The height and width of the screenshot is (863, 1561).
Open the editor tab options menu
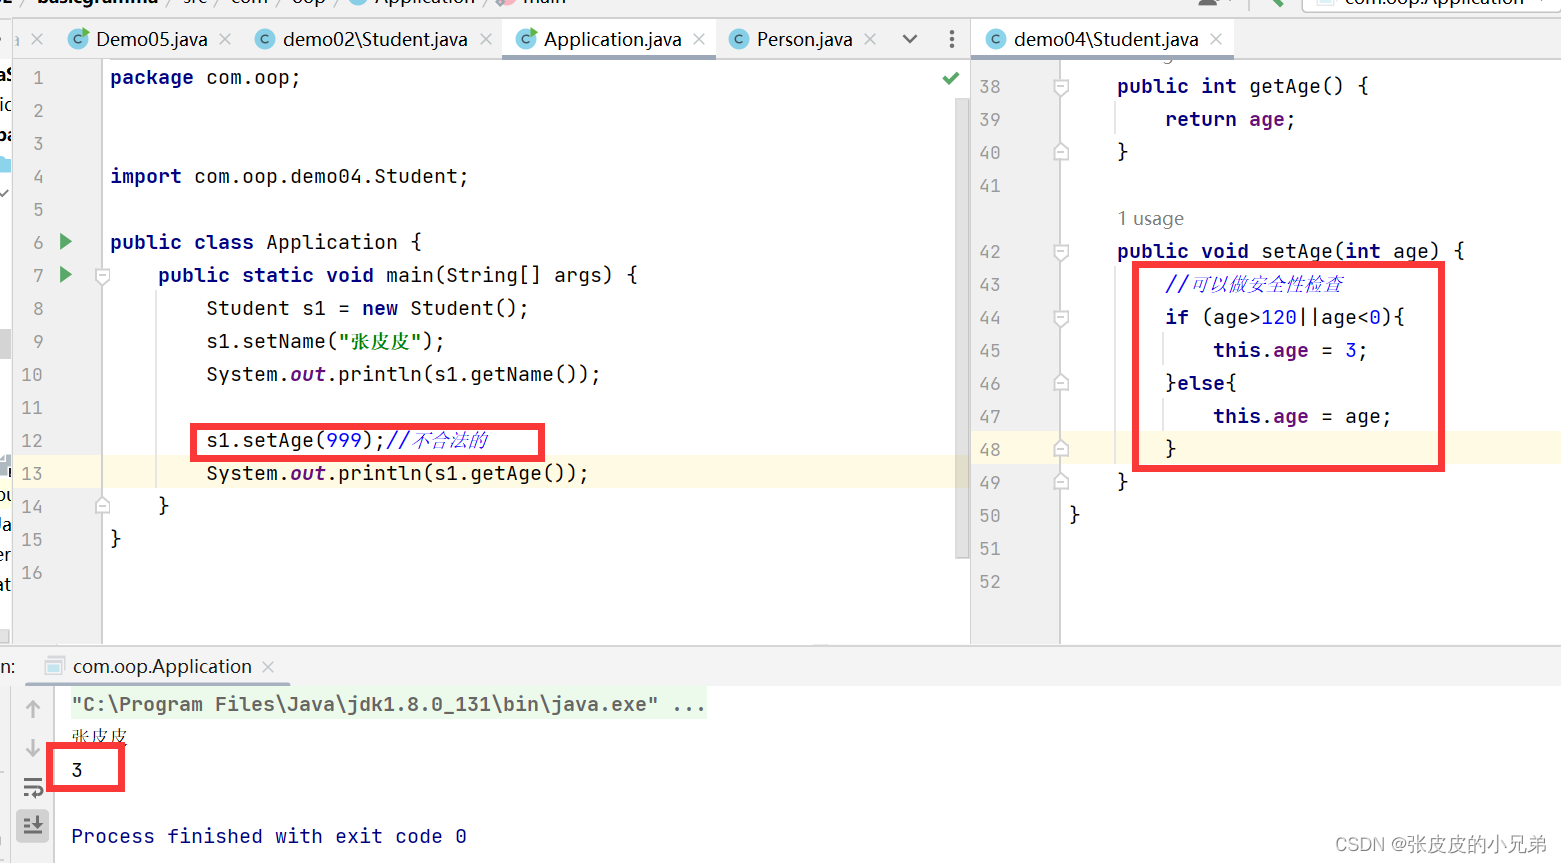pos(951,39)
